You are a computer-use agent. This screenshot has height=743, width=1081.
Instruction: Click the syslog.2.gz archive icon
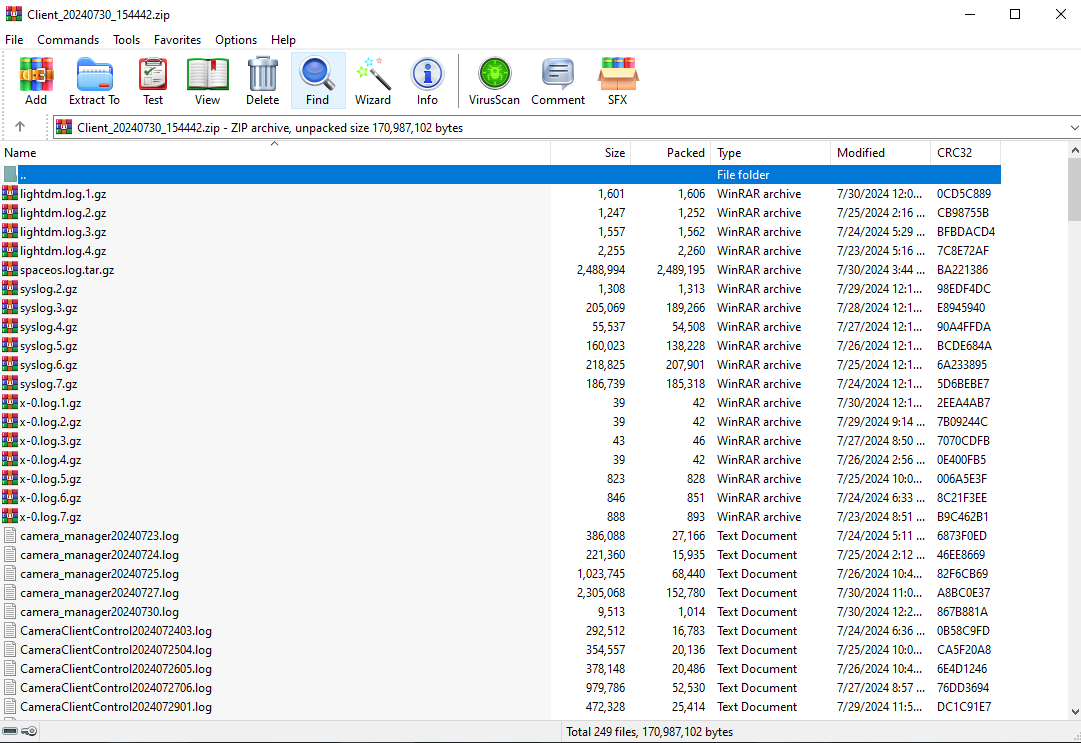click(10, 289)
